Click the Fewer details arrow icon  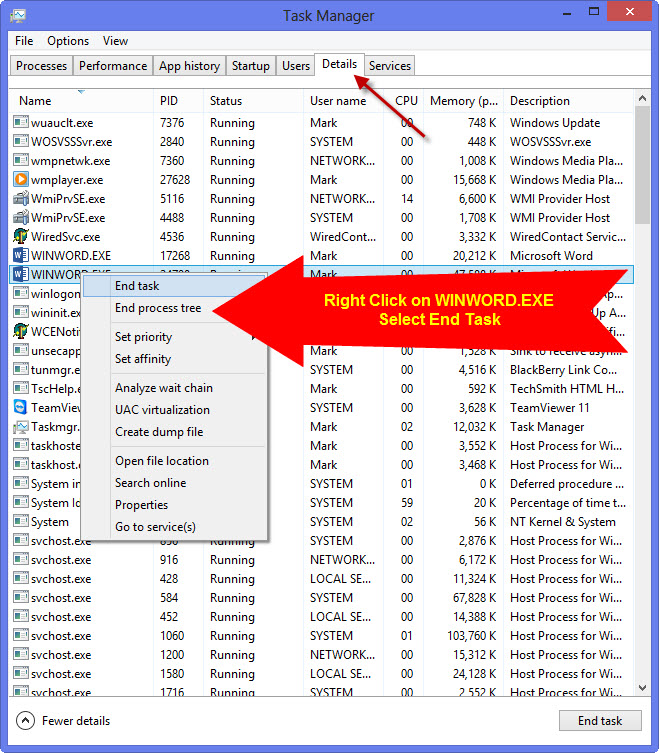click(25, 720)
